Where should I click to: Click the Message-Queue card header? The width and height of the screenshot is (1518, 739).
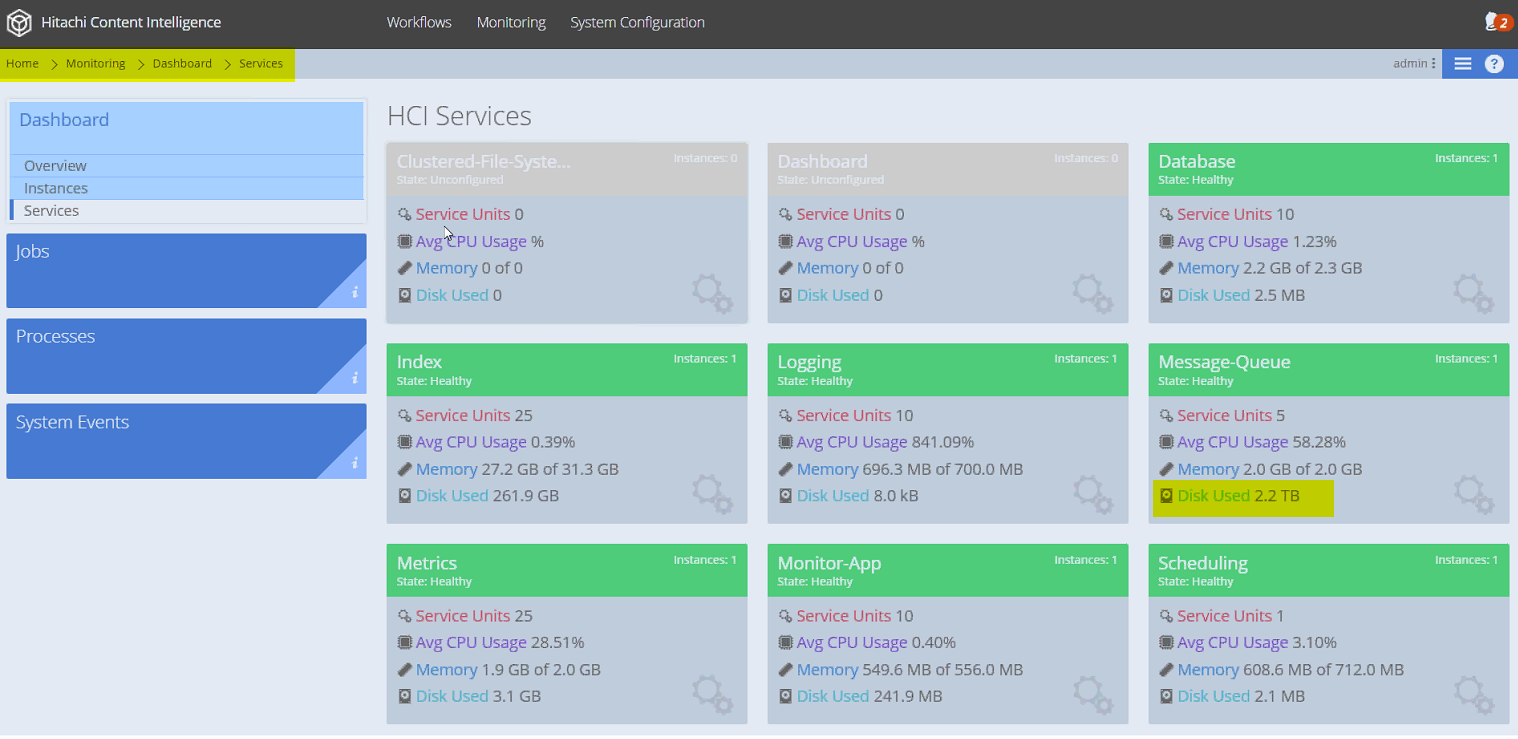click(x=1329, y=370)
